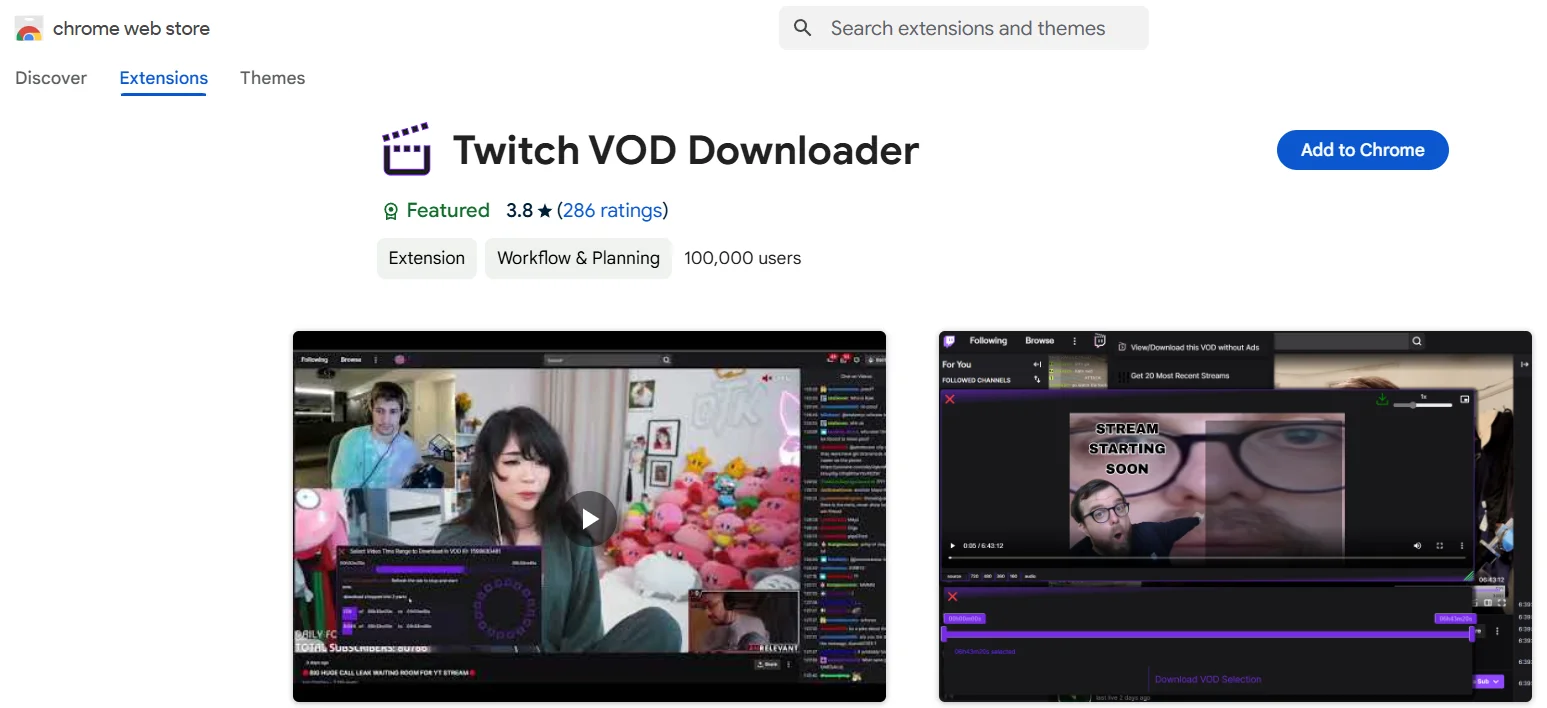Viewport: 1547px width, 708px height.
Task: Play the first promotional screenshot video
Action: (x=589, y=518)
